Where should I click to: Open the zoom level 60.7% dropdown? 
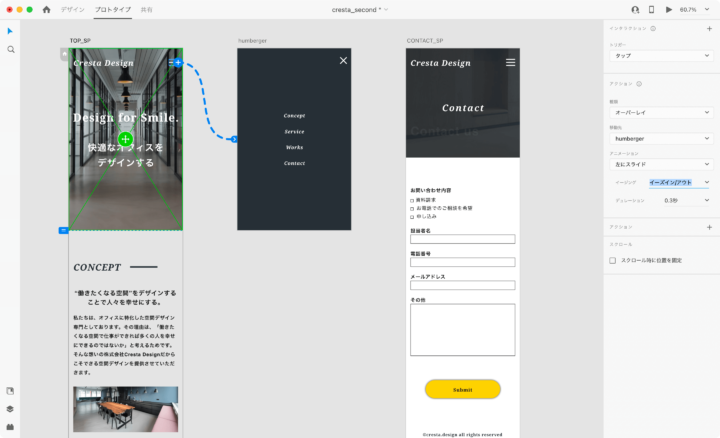pos(694,10)
